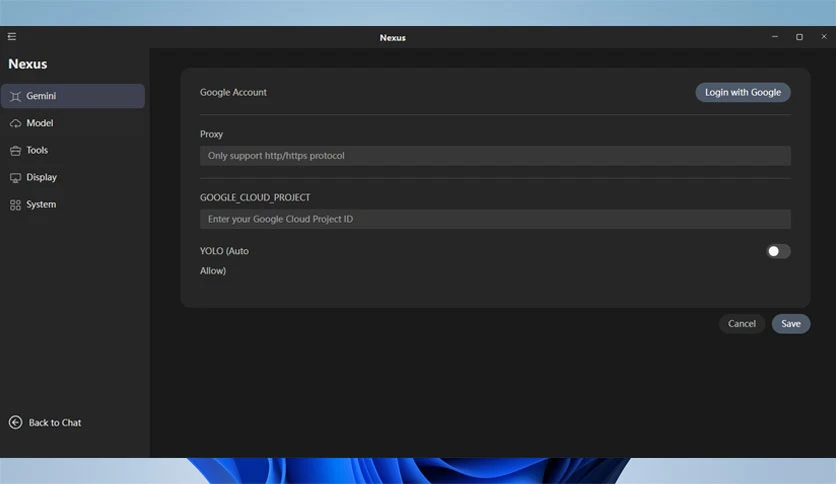Open the Model settings section
This screenshot has height=484, width=836.
pyautogui.click(x=73, y=123)
